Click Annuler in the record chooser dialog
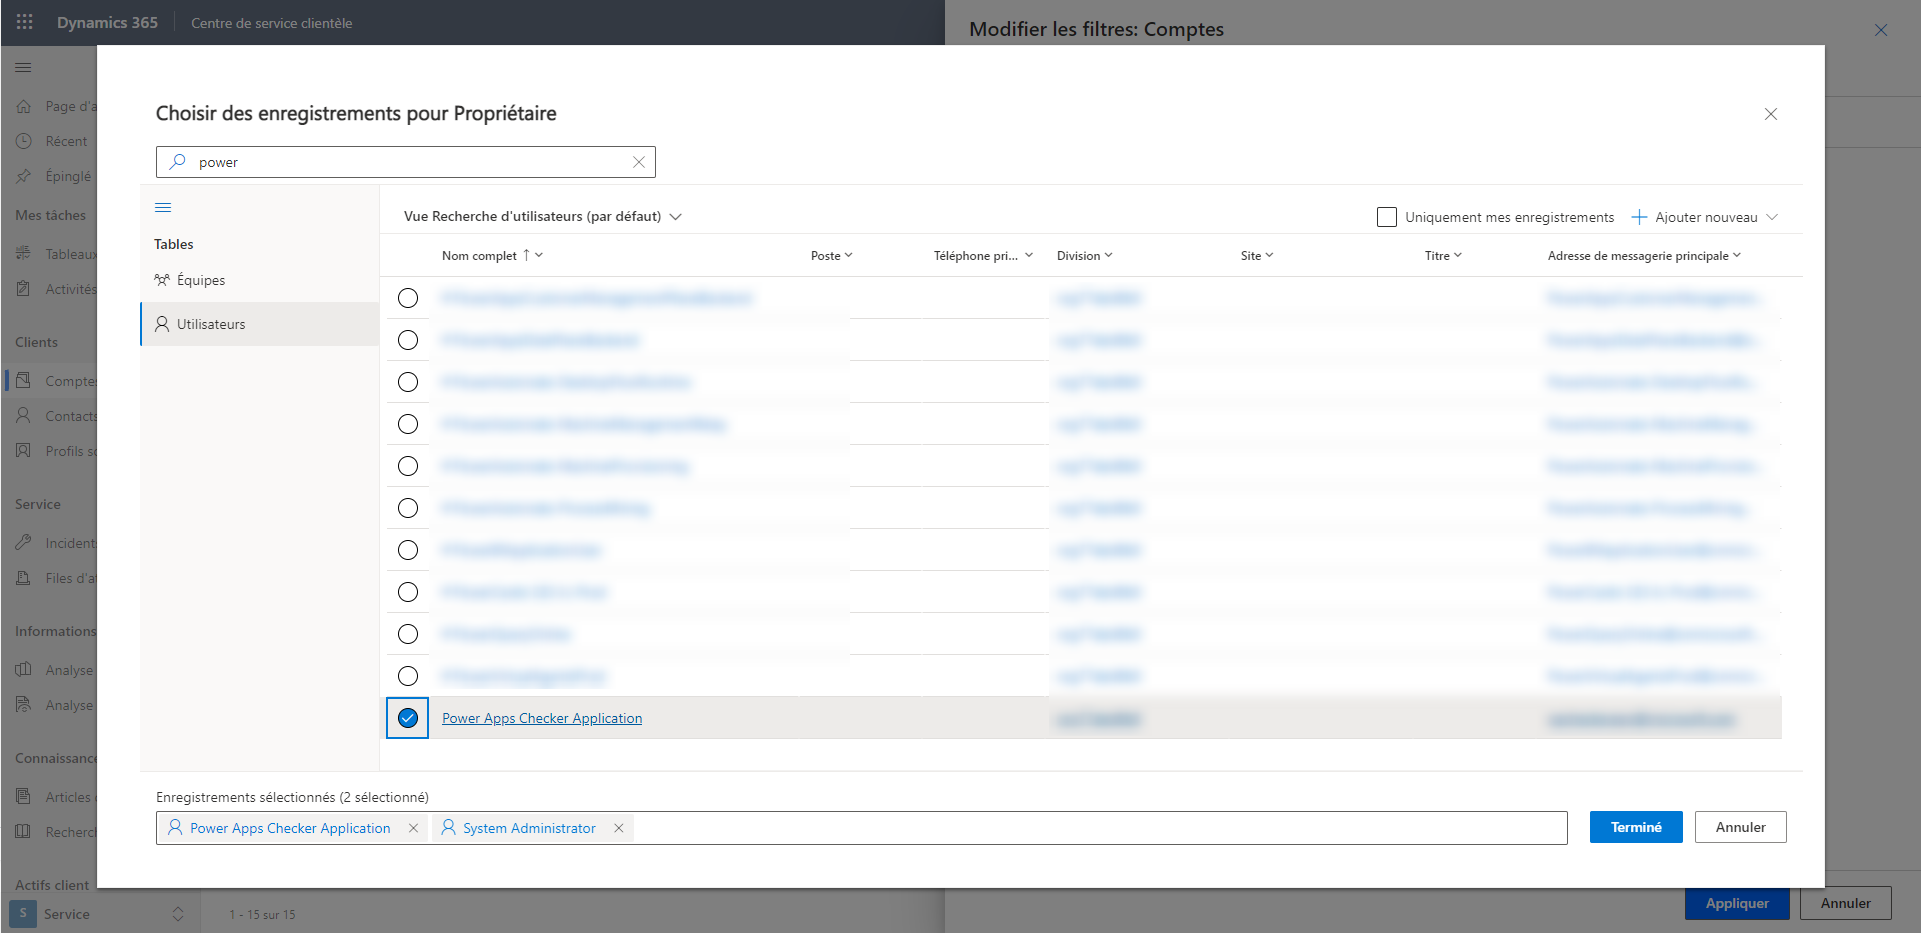The image size is (1921, 933). point(1740,827)
